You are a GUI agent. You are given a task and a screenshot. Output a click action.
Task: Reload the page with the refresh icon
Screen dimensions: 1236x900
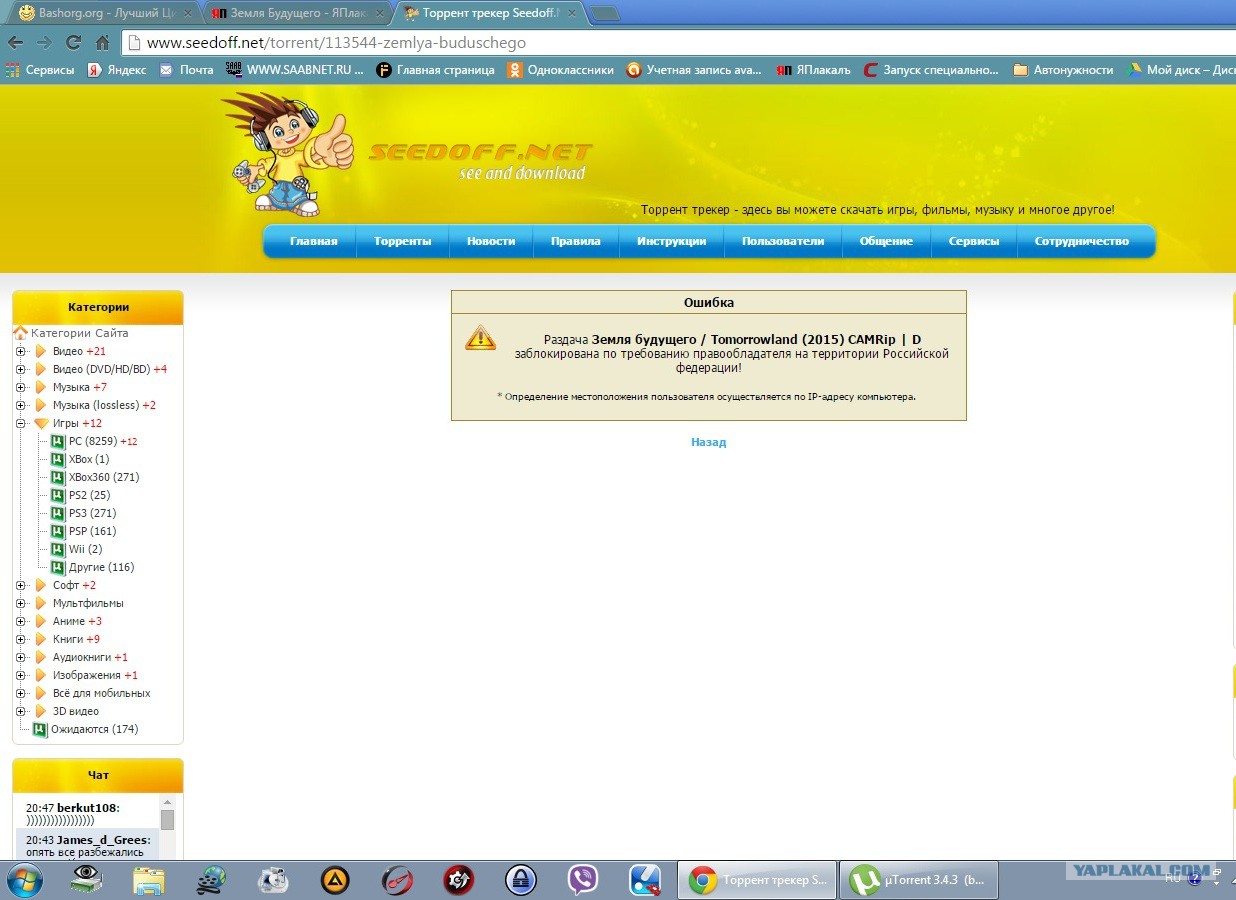point(73,43)
